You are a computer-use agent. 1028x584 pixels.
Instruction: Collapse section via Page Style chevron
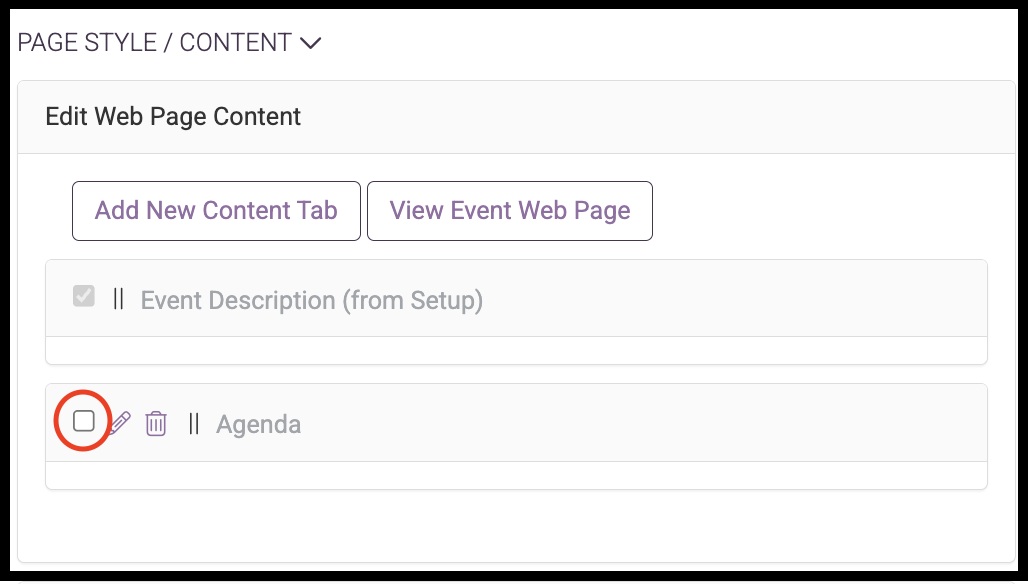coord(310,43)
